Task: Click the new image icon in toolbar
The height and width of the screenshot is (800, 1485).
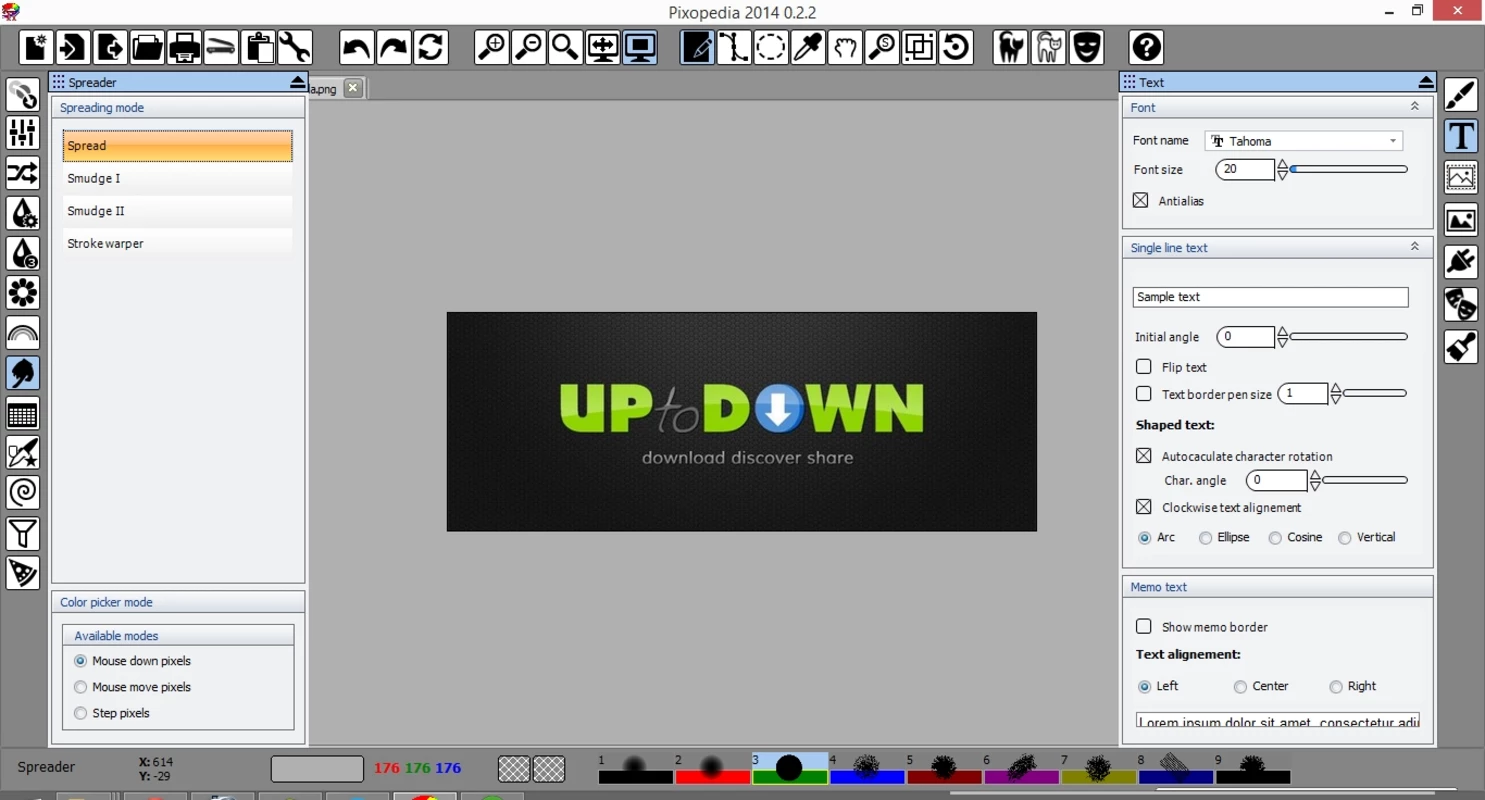Action: tap(36, 47)
